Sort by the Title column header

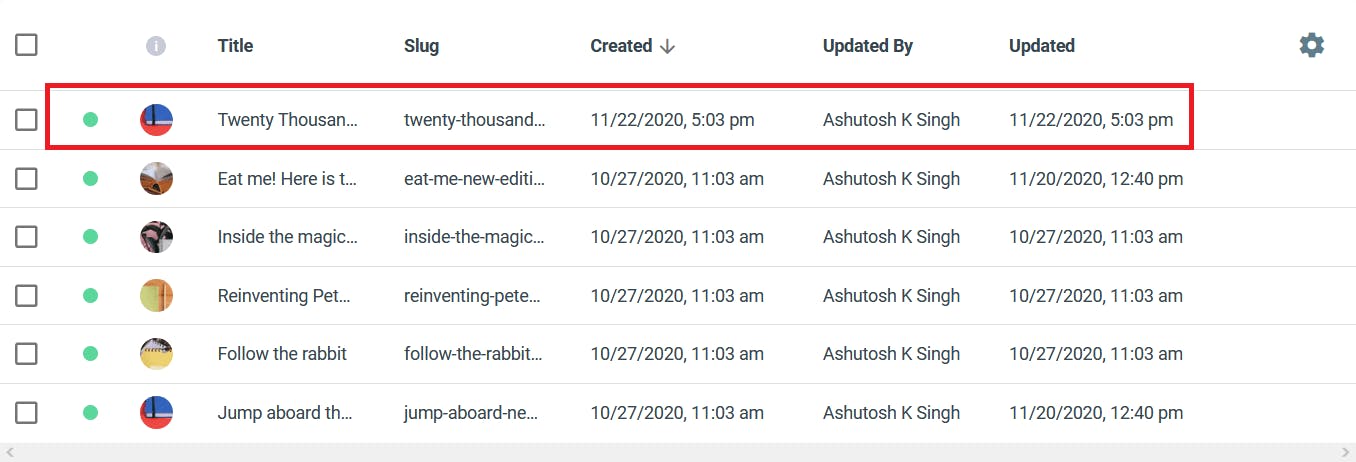tap(235, 46)
